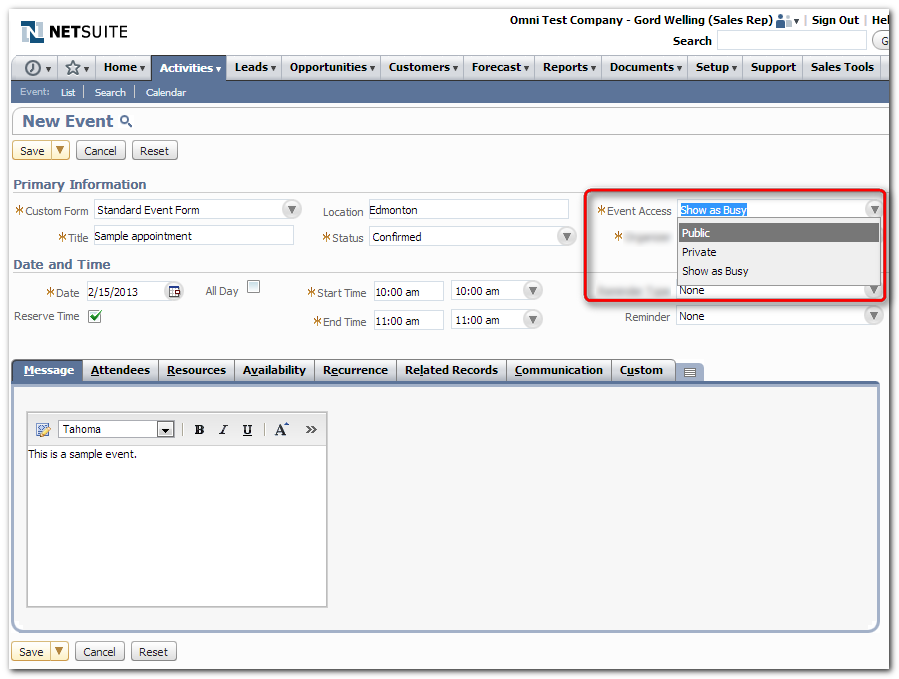Switch to the Recurrence tab
Viewport: 899px width, 679px height.
355,370
